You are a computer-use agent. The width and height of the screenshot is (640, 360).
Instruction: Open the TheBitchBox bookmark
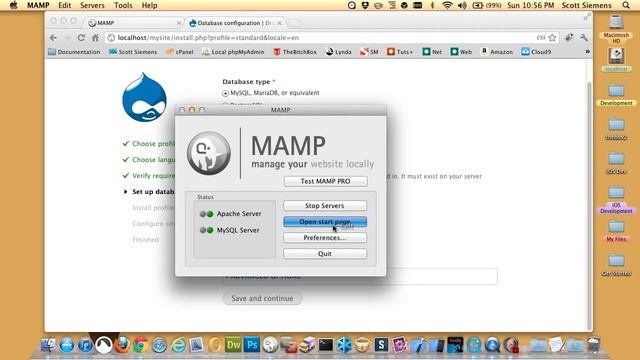click(x=295, y=52)
